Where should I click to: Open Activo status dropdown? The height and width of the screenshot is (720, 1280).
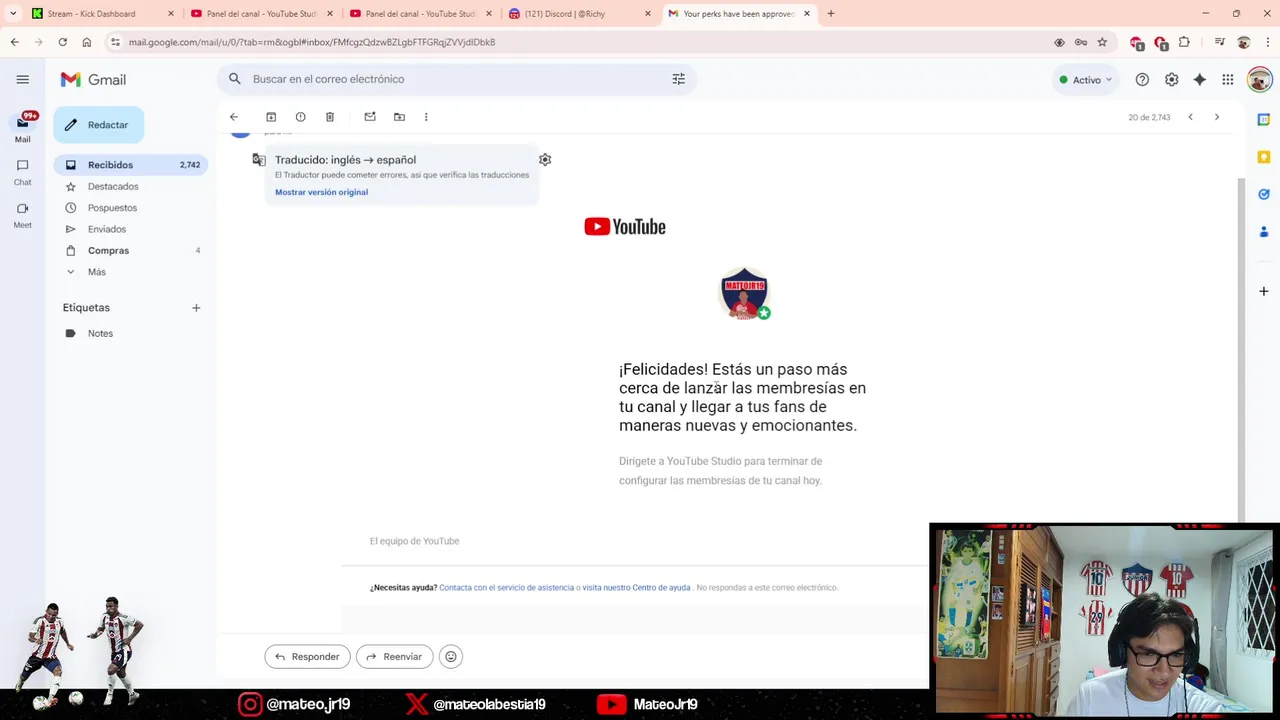pos(1086,80)
